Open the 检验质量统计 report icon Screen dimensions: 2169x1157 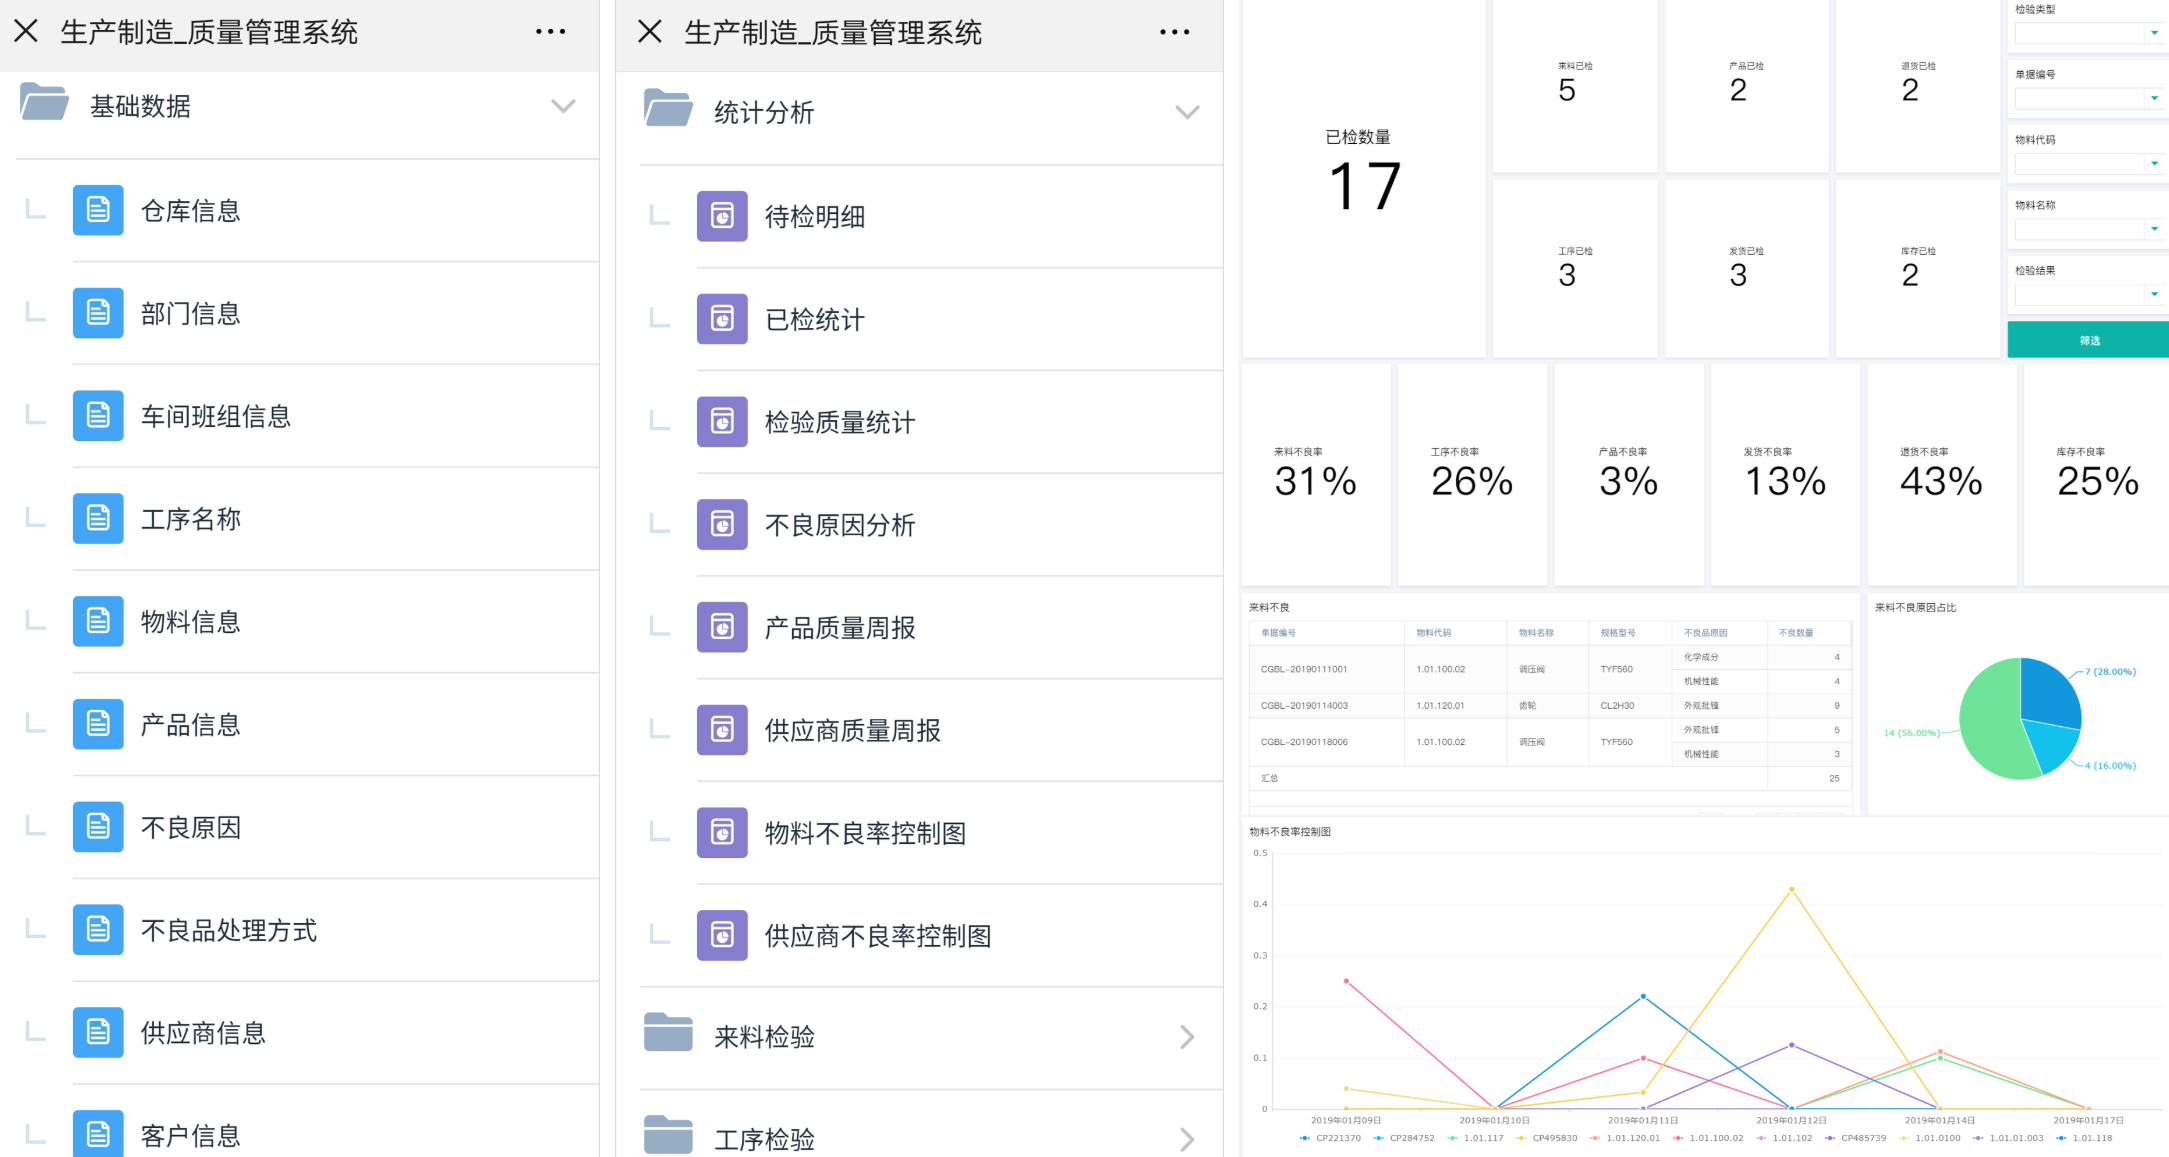click(x=722, y=422)
